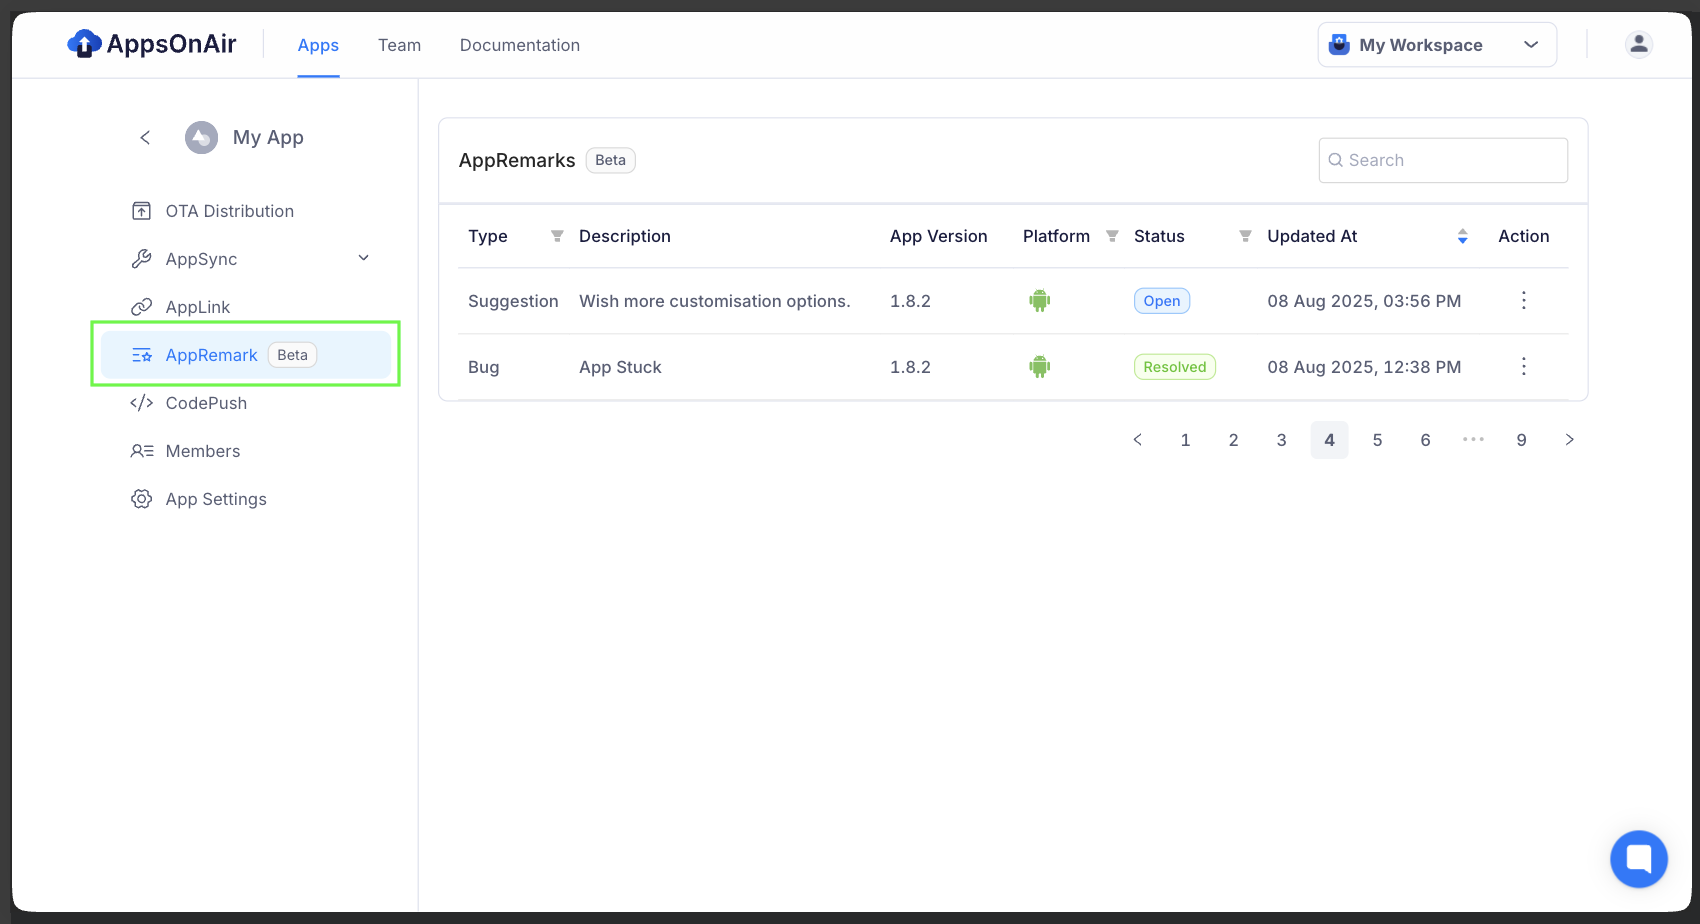
Task: Click the CodePush code brackets icon
Action: pos(142,403)
